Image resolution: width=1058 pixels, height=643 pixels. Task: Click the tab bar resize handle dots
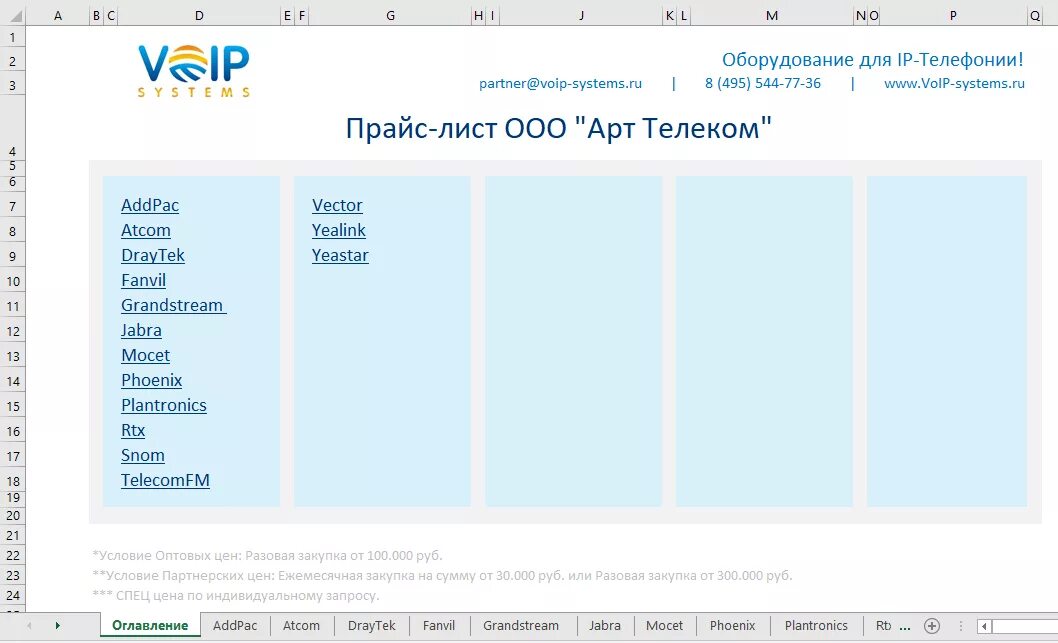tap(961, 626)
